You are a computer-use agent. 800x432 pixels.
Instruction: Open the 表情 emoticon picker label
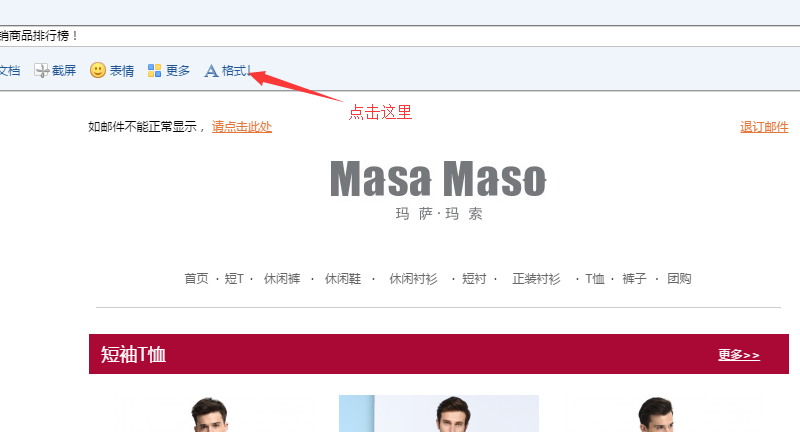(x=122, y=70)
